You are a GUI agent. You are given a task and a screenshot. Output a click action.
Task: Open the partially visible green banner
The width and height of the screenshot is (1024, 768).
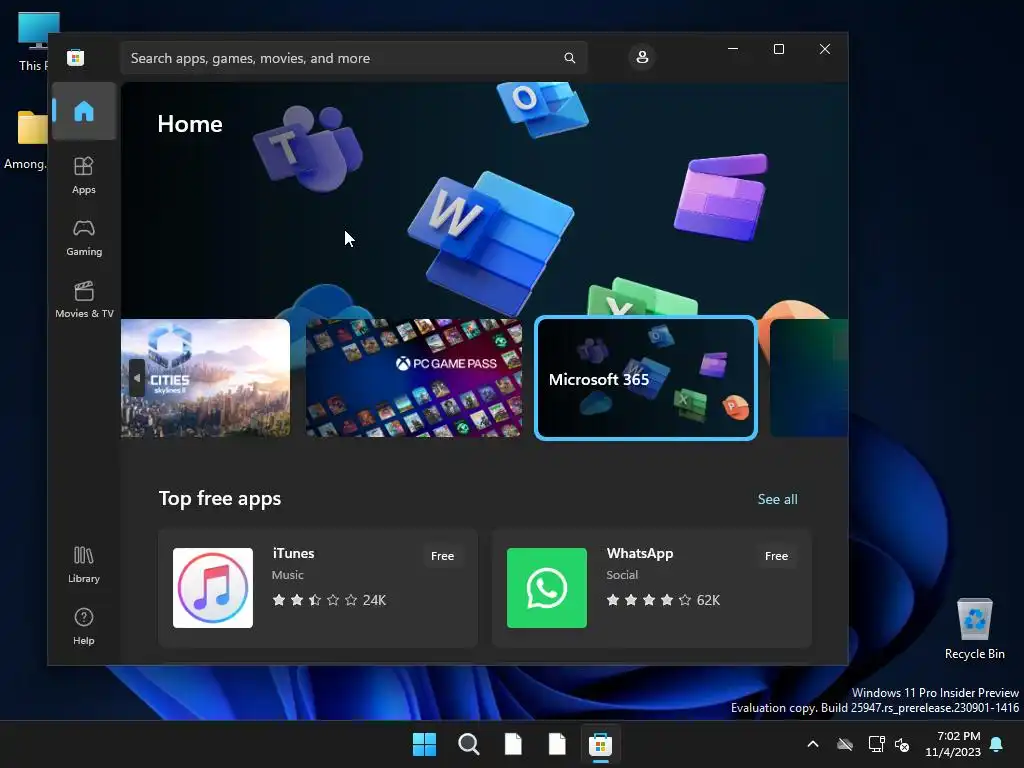(809, 377)
